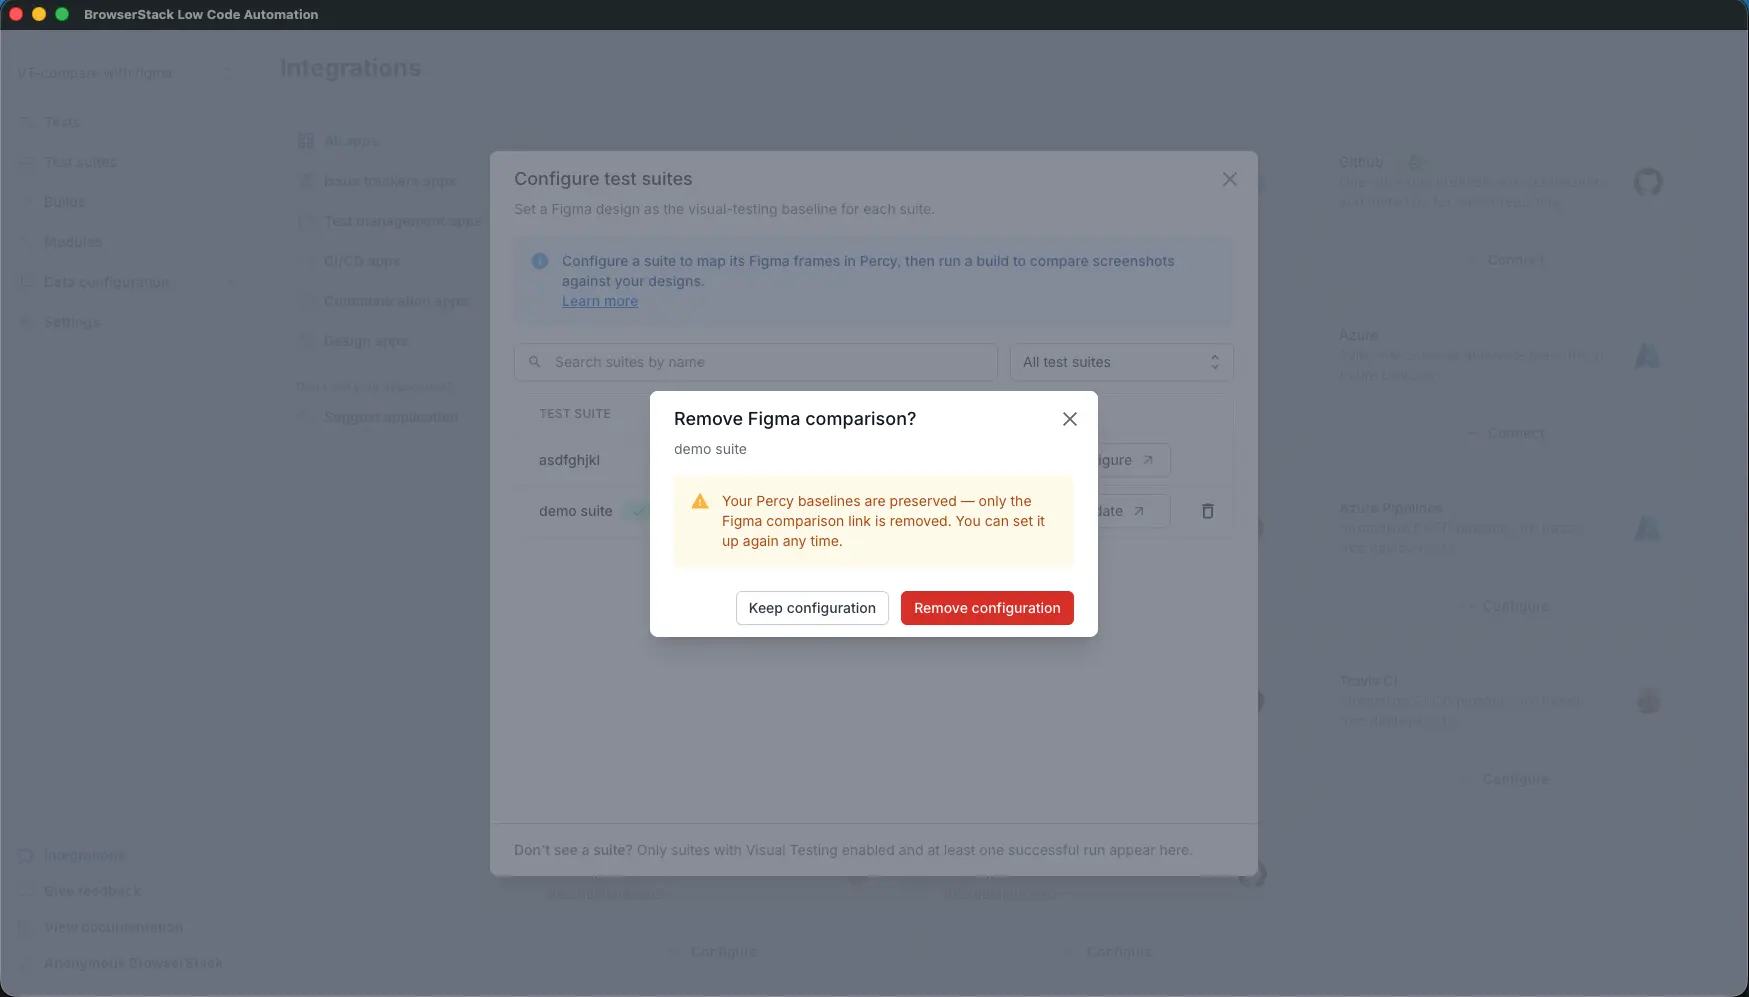Click trash icon in demo suite row

coord(1208,511)
